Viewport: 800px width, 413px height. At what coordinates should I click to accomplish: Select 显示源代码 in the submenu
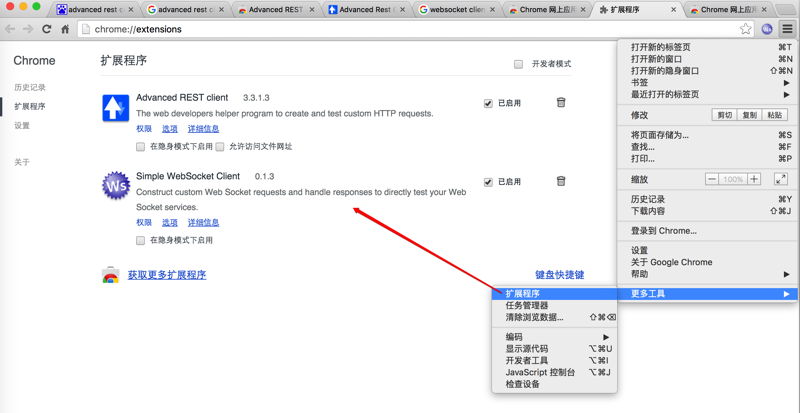pyautogui.click(x=555, y=349)
